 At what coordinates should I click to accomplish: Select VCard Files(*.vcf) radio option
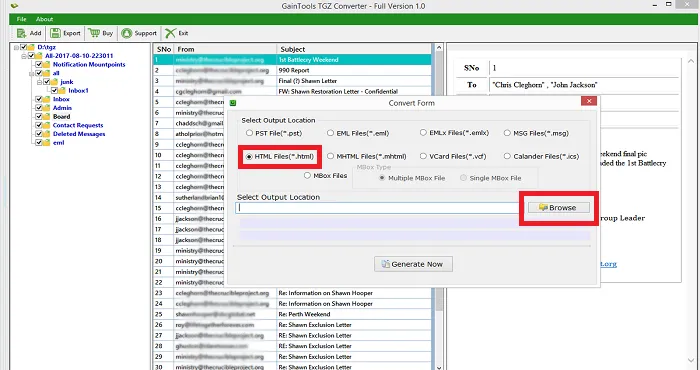click(x=423, y=156)
